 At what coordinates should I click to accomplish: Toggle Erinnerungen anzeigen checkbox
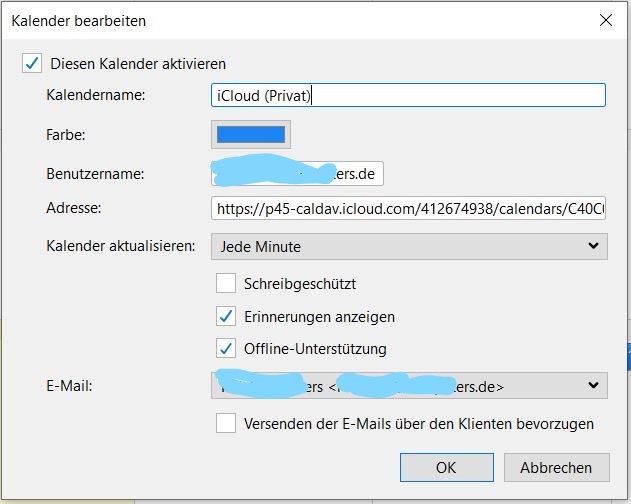click(x=226, y=316)
